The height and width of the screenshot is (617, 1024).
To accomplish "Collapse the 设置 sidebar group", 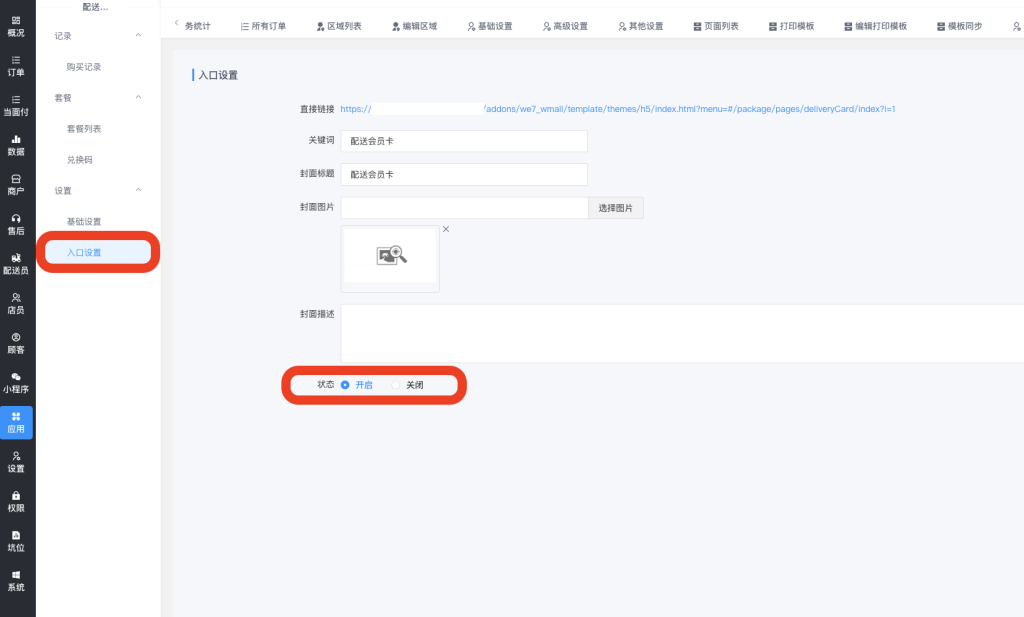I will [x=138, y=190].
